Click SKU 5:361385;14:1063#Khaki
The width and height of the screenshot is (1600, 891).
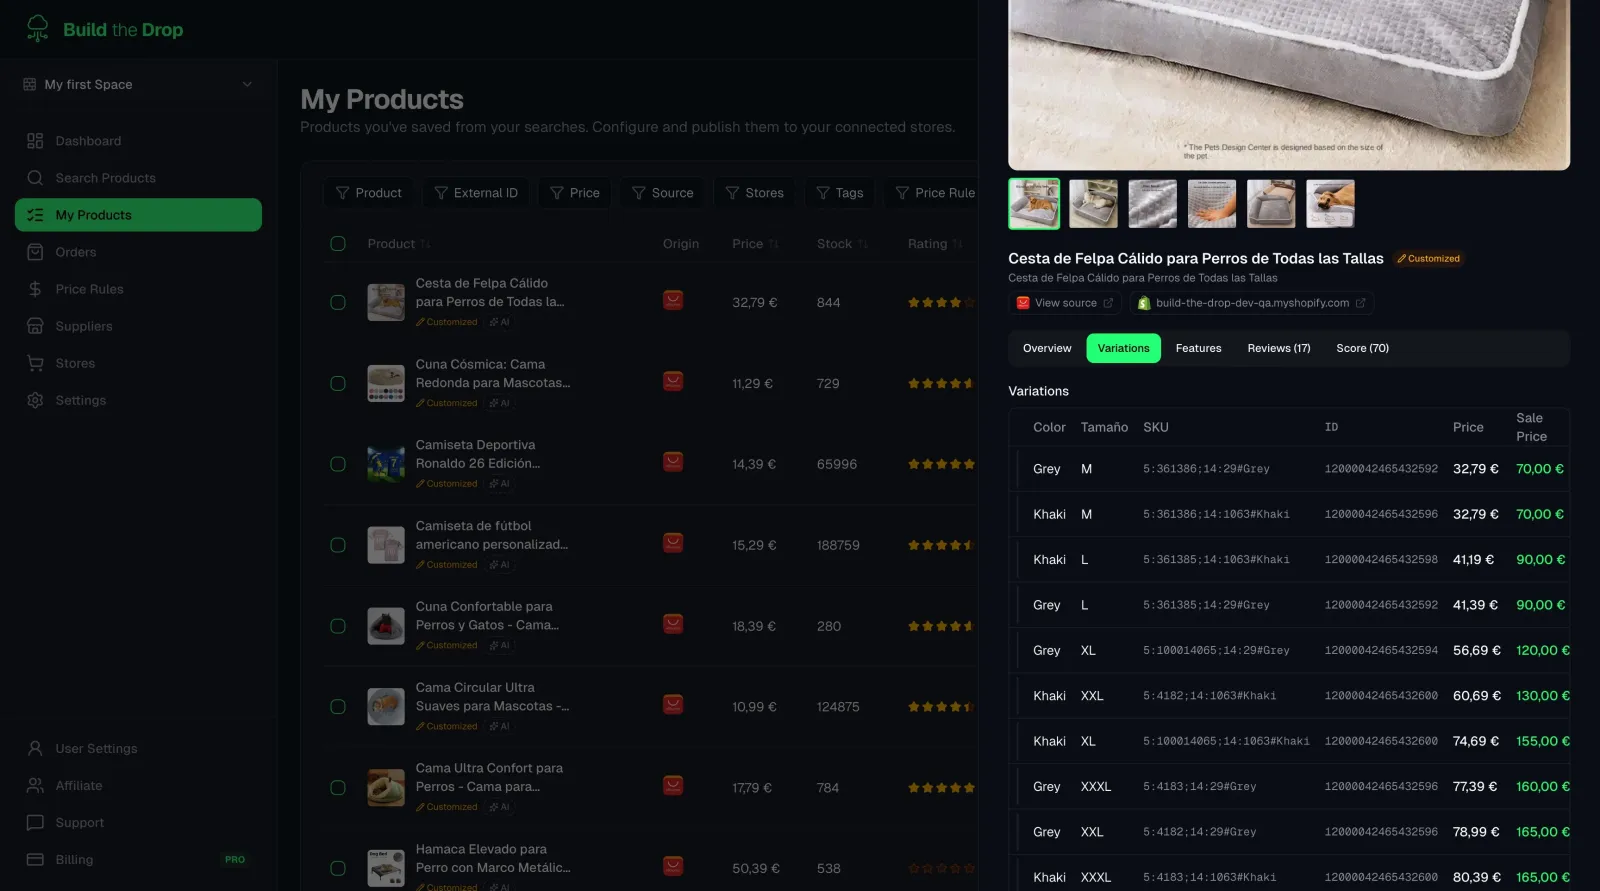pyautogui.click(x=1216, y=560)
